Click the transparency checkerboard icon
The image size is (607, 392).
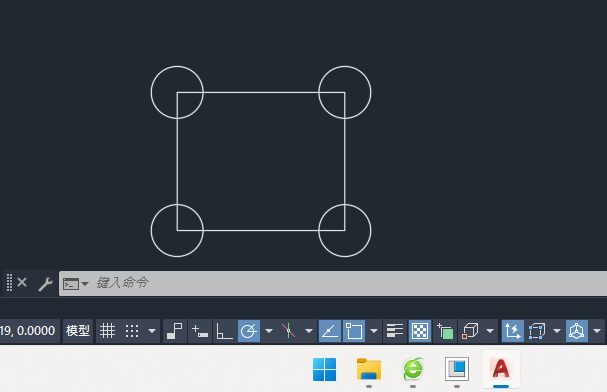[x=420, y=331]
